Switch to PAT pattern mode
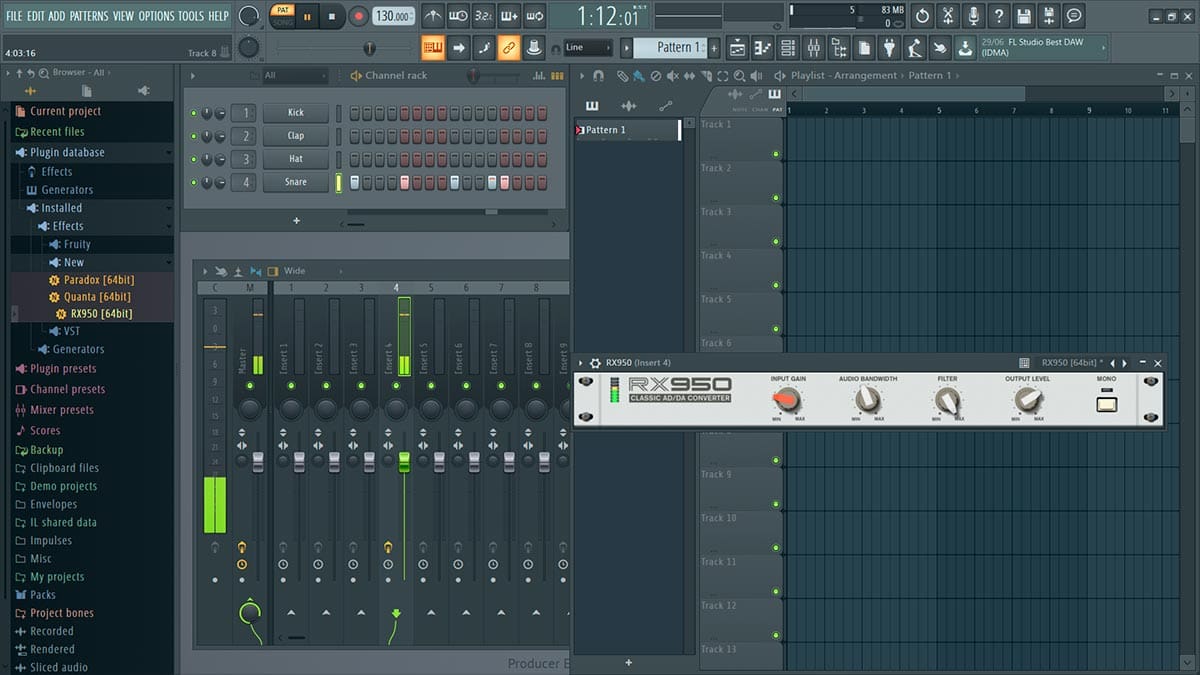This screenshot has width=1200, height=675. (282, 10)
